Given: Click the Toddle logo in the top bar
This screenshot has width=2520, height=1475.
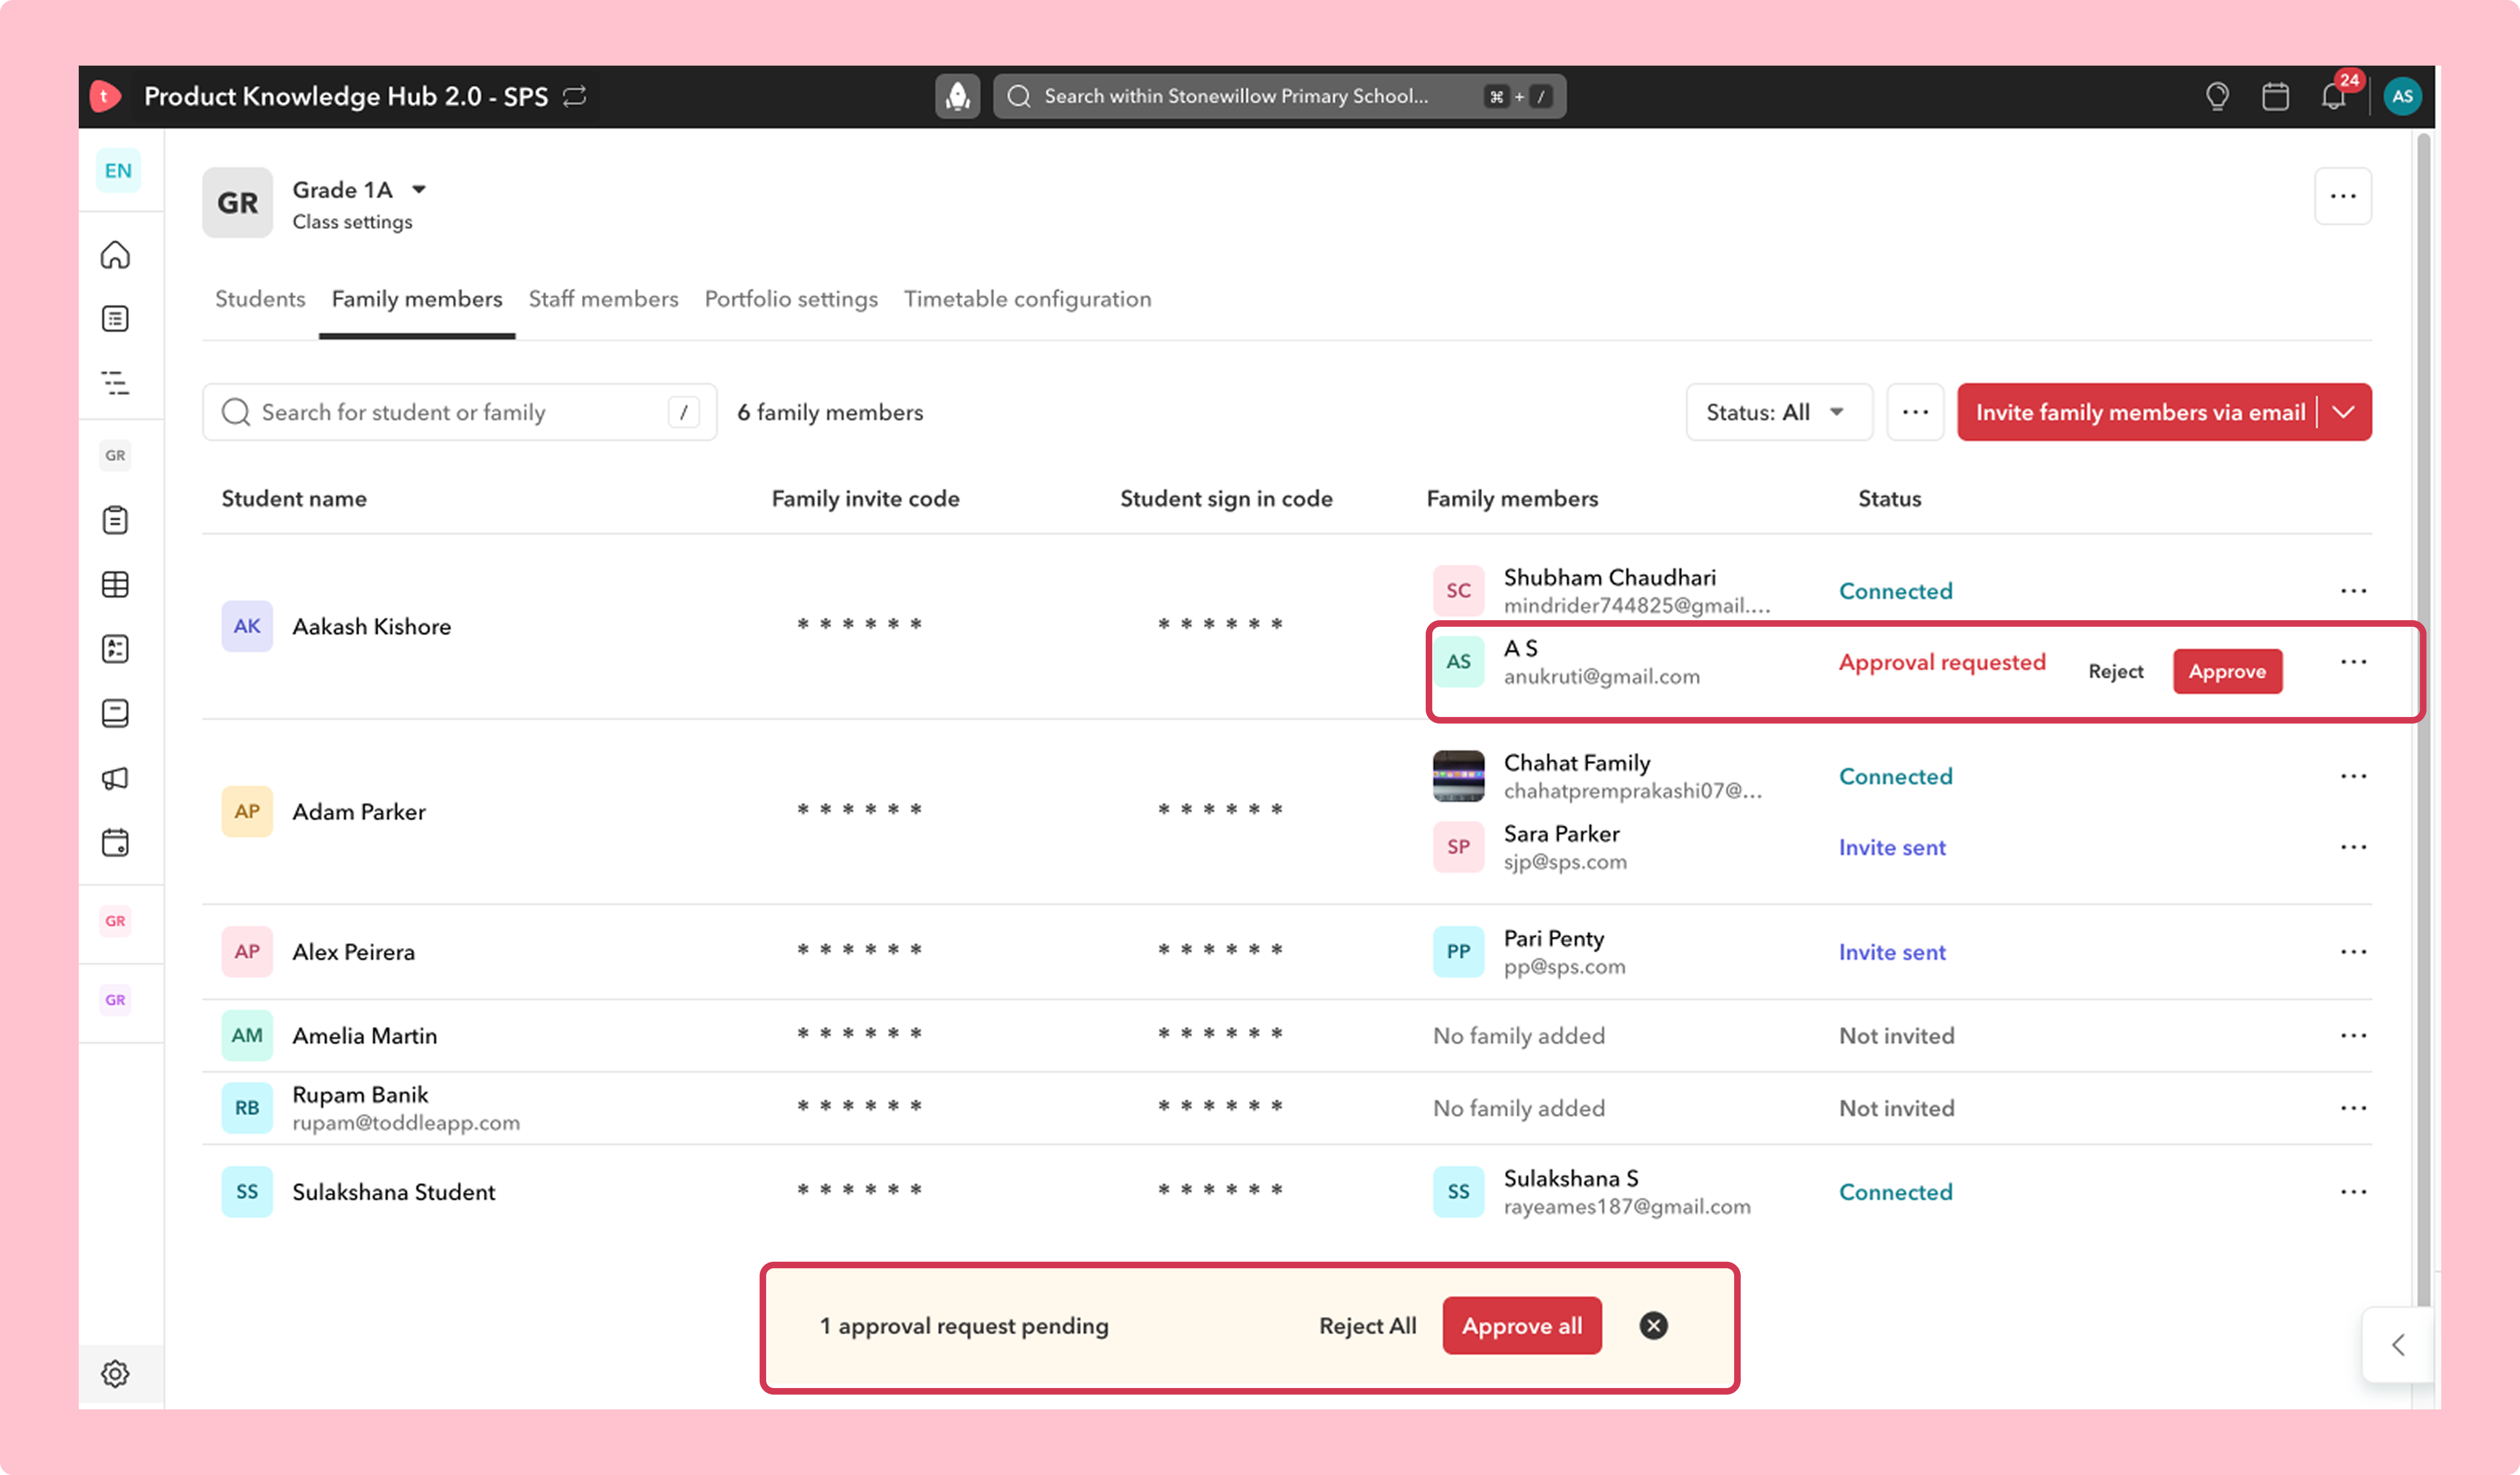Looking at the screenshot, I should coord(105,96).
